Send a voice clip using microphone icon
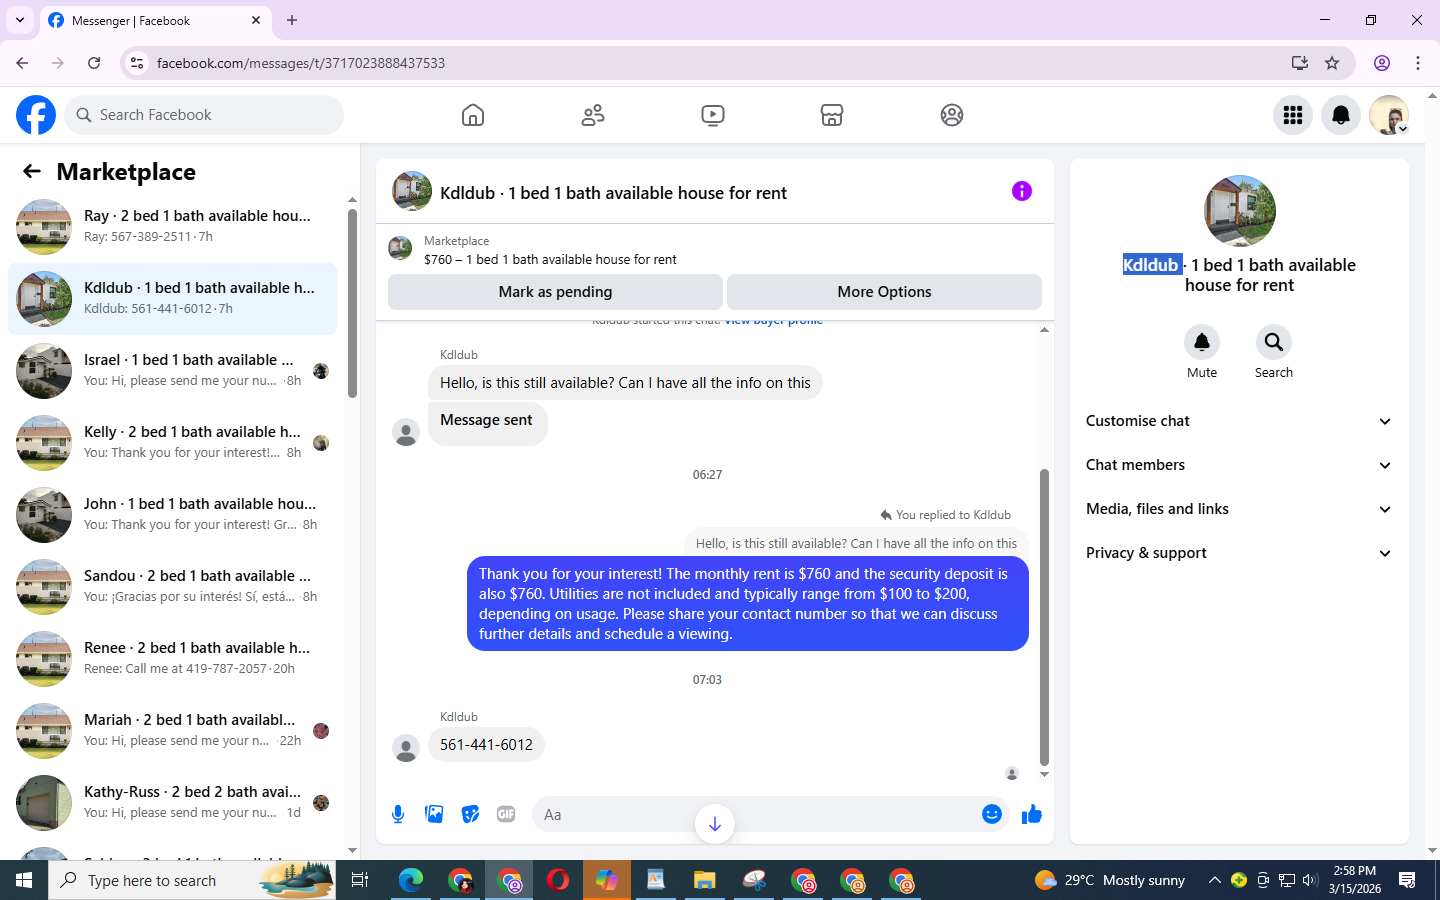This screenshot has height=900, width=1440. pos(398,814)
